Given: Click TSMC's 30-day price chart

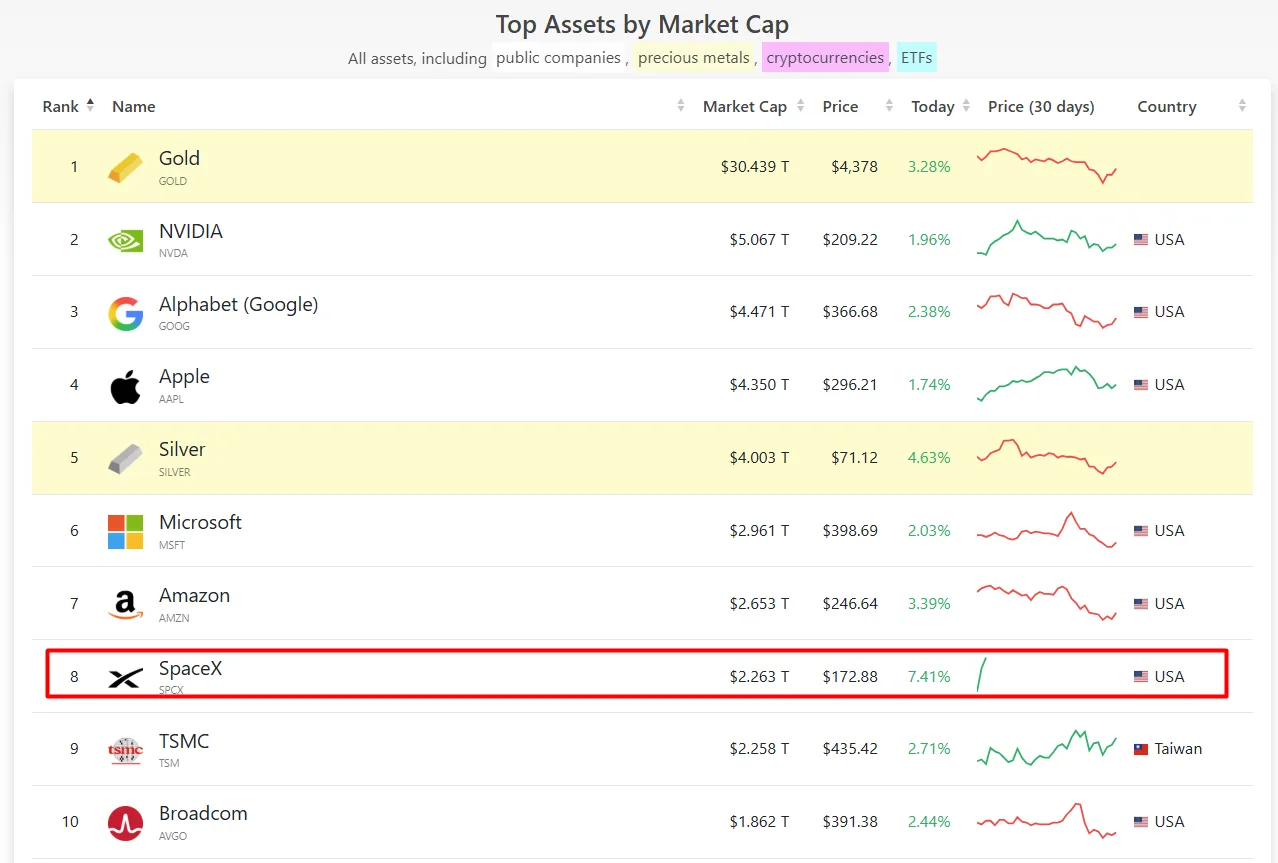Looking at the screenshot, I should coord(1047,748).
